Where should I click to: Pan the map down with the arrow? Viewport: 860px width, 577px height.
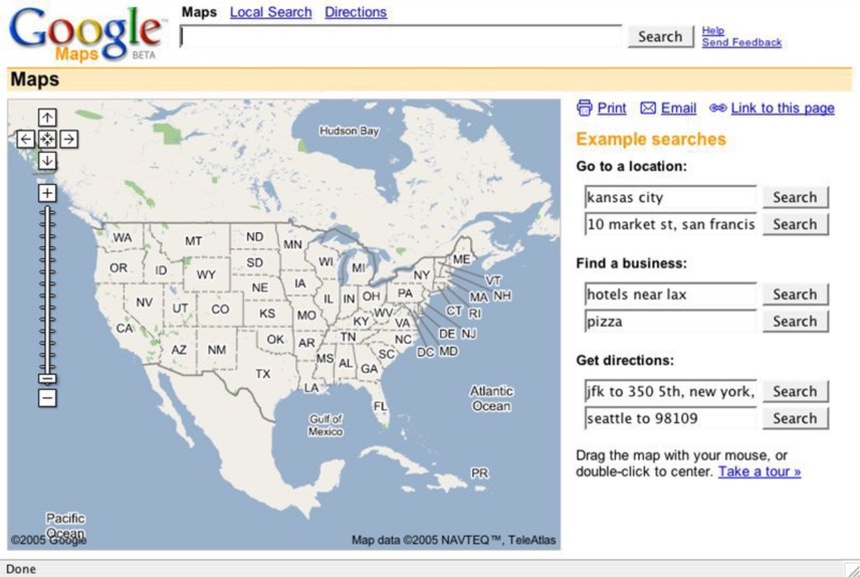47,160
